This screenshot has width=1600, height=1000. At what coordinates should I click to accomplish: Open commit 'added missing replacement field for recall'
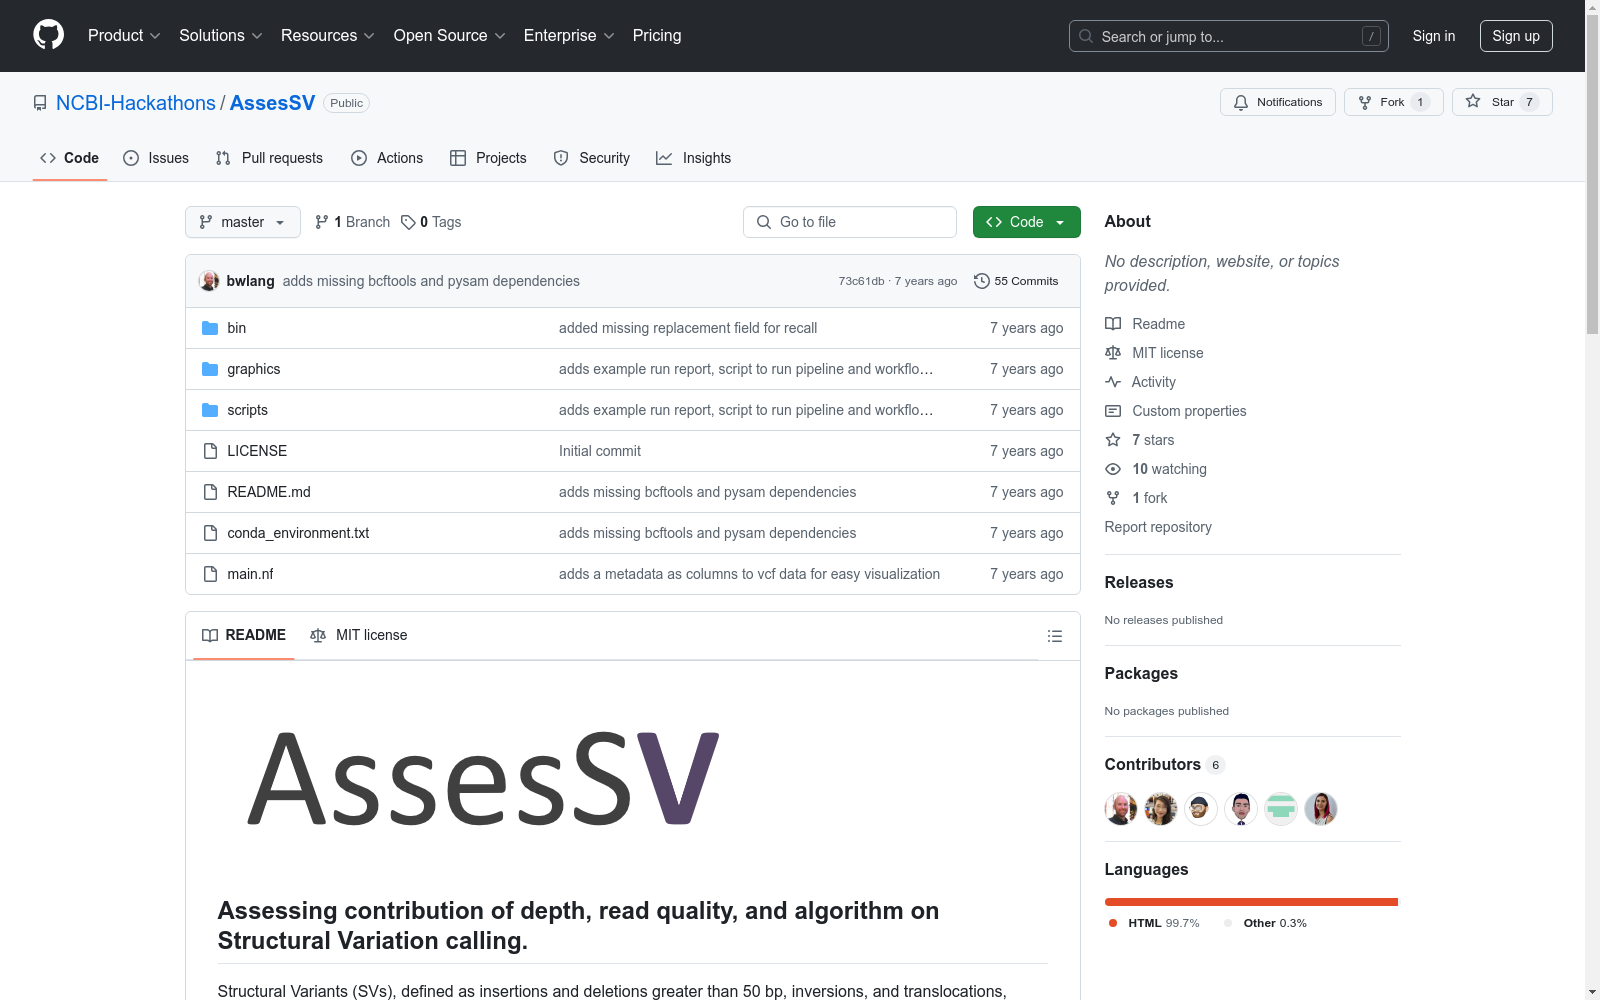pyautogui.click(x=688, y=328)
